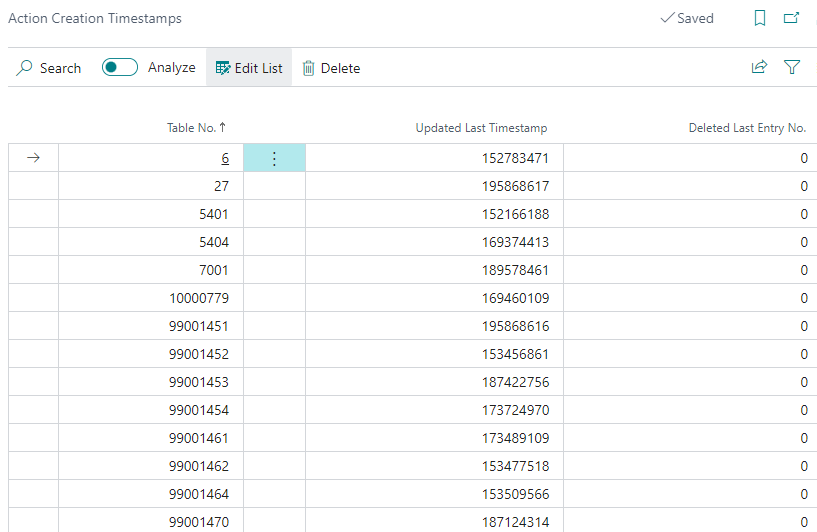Click the bookmark icon
This screenshot has width=817, height=532.
pos(760,18)
